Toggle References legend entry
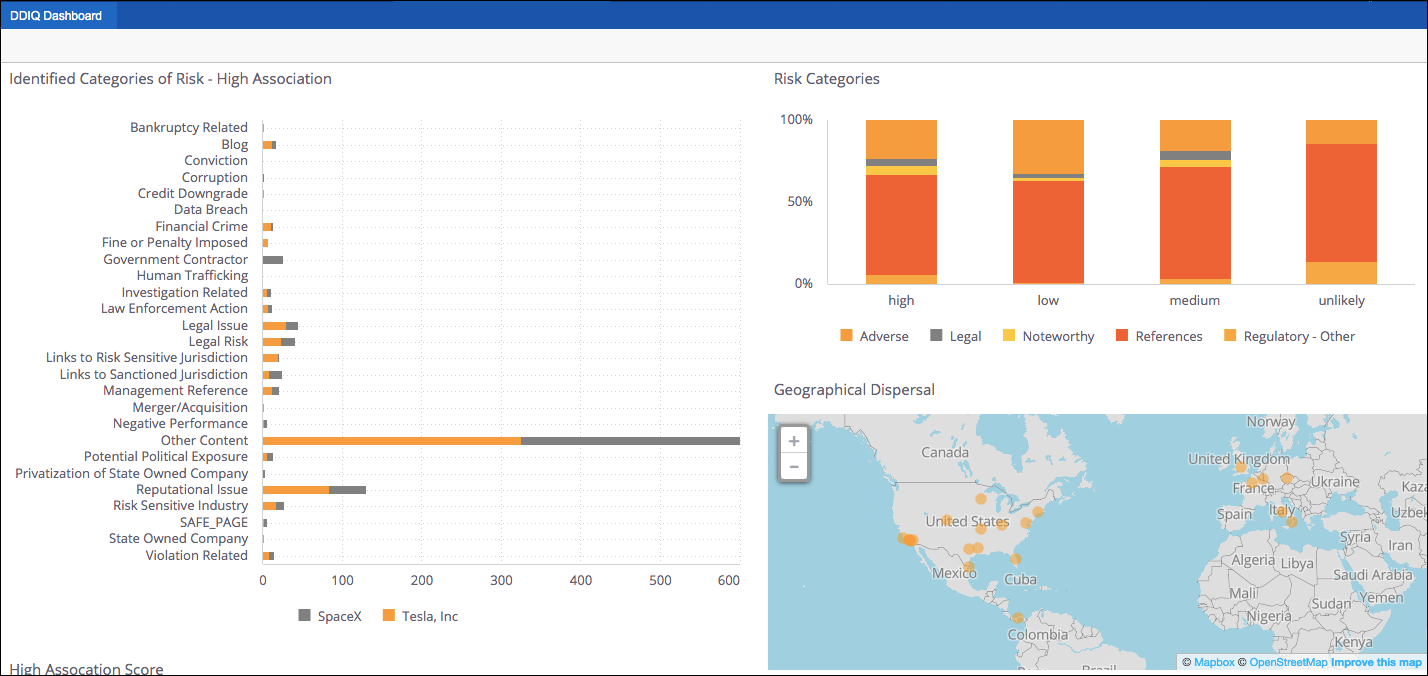Viewport: 1428px width, 676px height. (1158, 336)
